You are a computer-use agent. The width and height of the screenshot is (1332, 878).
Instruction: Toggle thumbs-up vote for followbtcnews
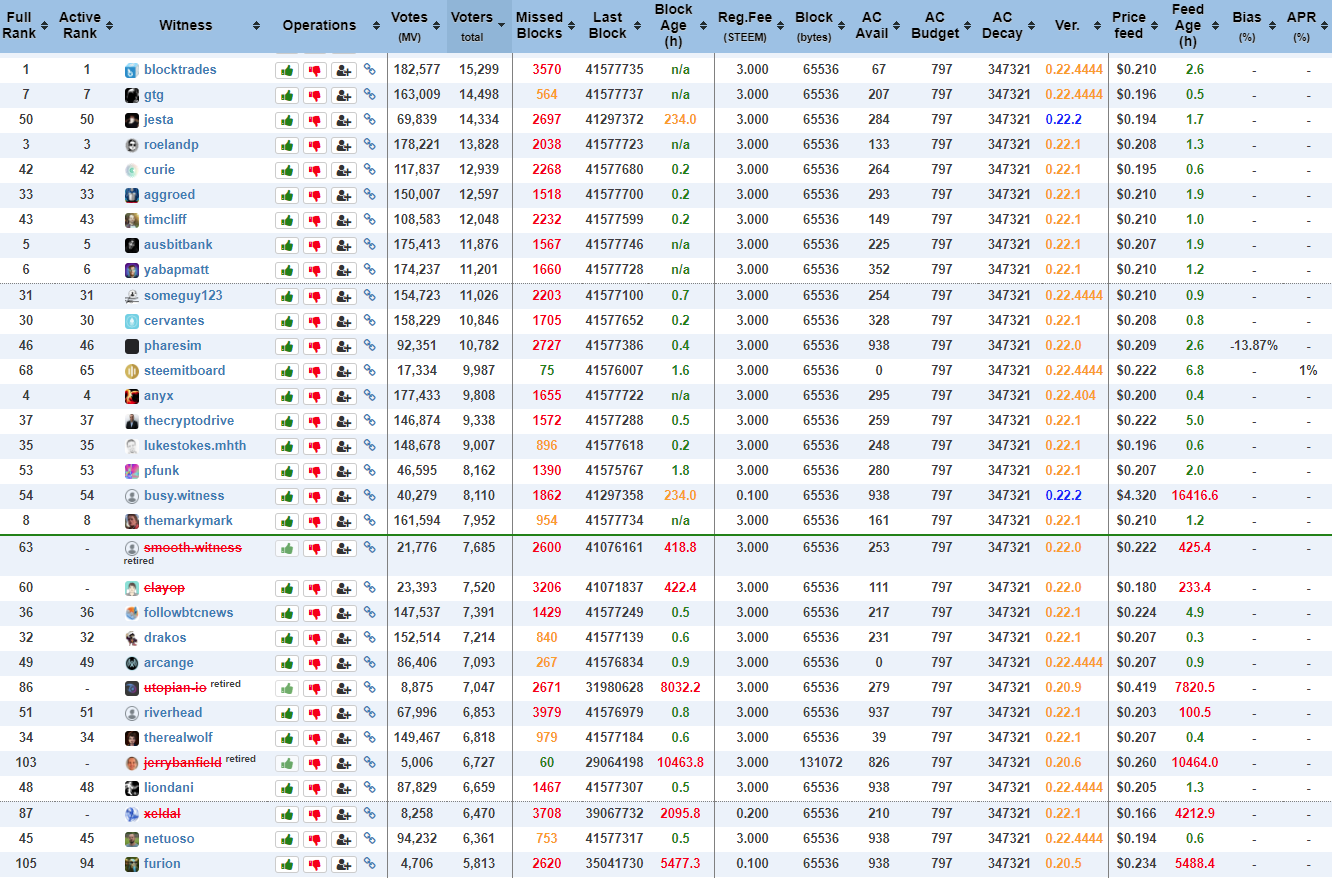coord(287,613)
